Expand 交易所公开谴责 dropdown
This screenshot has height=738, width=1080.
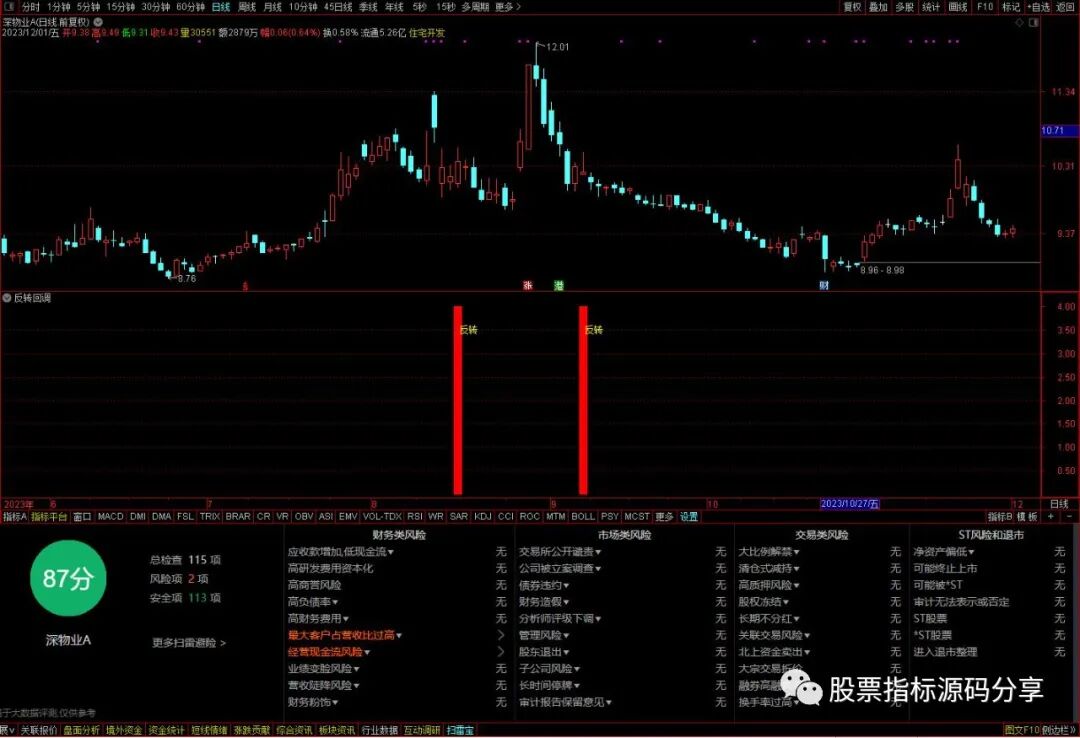point(560,552)
